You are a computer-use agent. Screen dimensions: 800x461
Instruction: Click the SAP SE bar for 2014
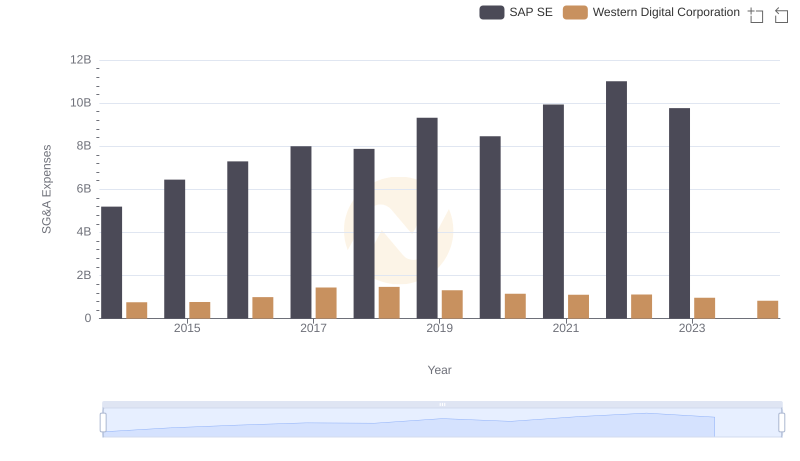112,263
